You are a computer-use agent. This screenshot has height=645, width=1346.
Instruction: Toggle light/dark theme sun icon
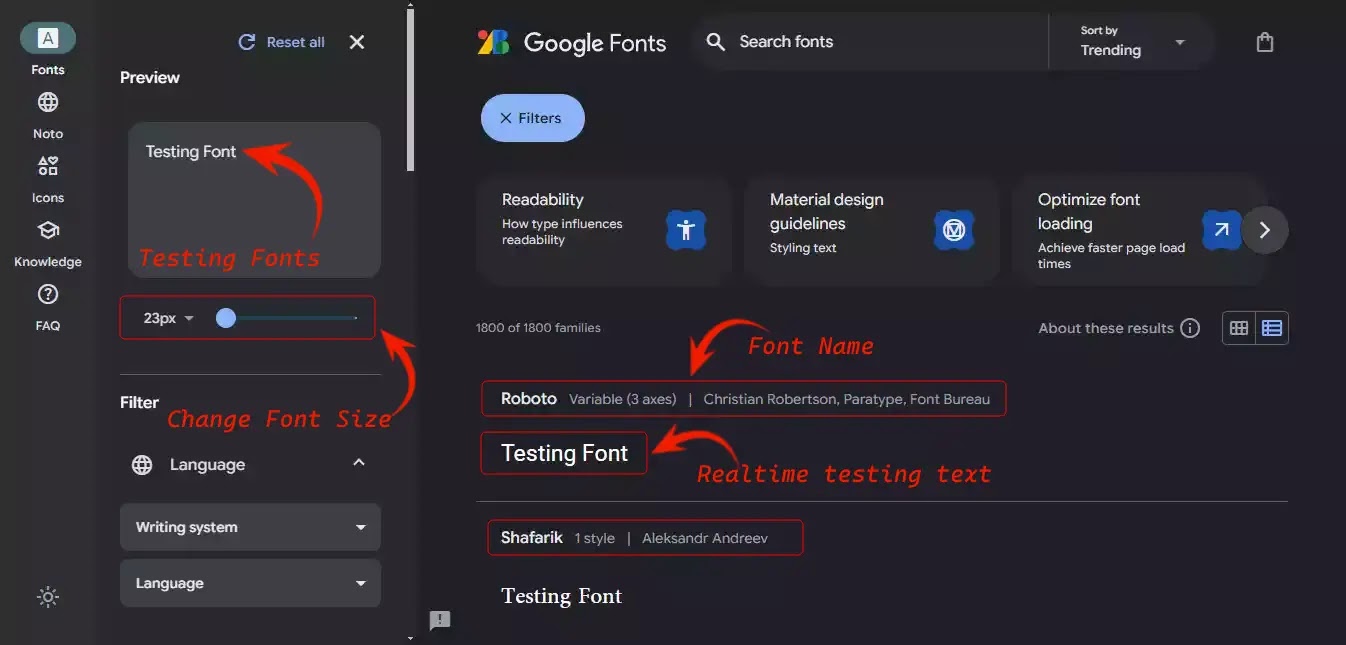pyautogui.click(x=48, y=597)
